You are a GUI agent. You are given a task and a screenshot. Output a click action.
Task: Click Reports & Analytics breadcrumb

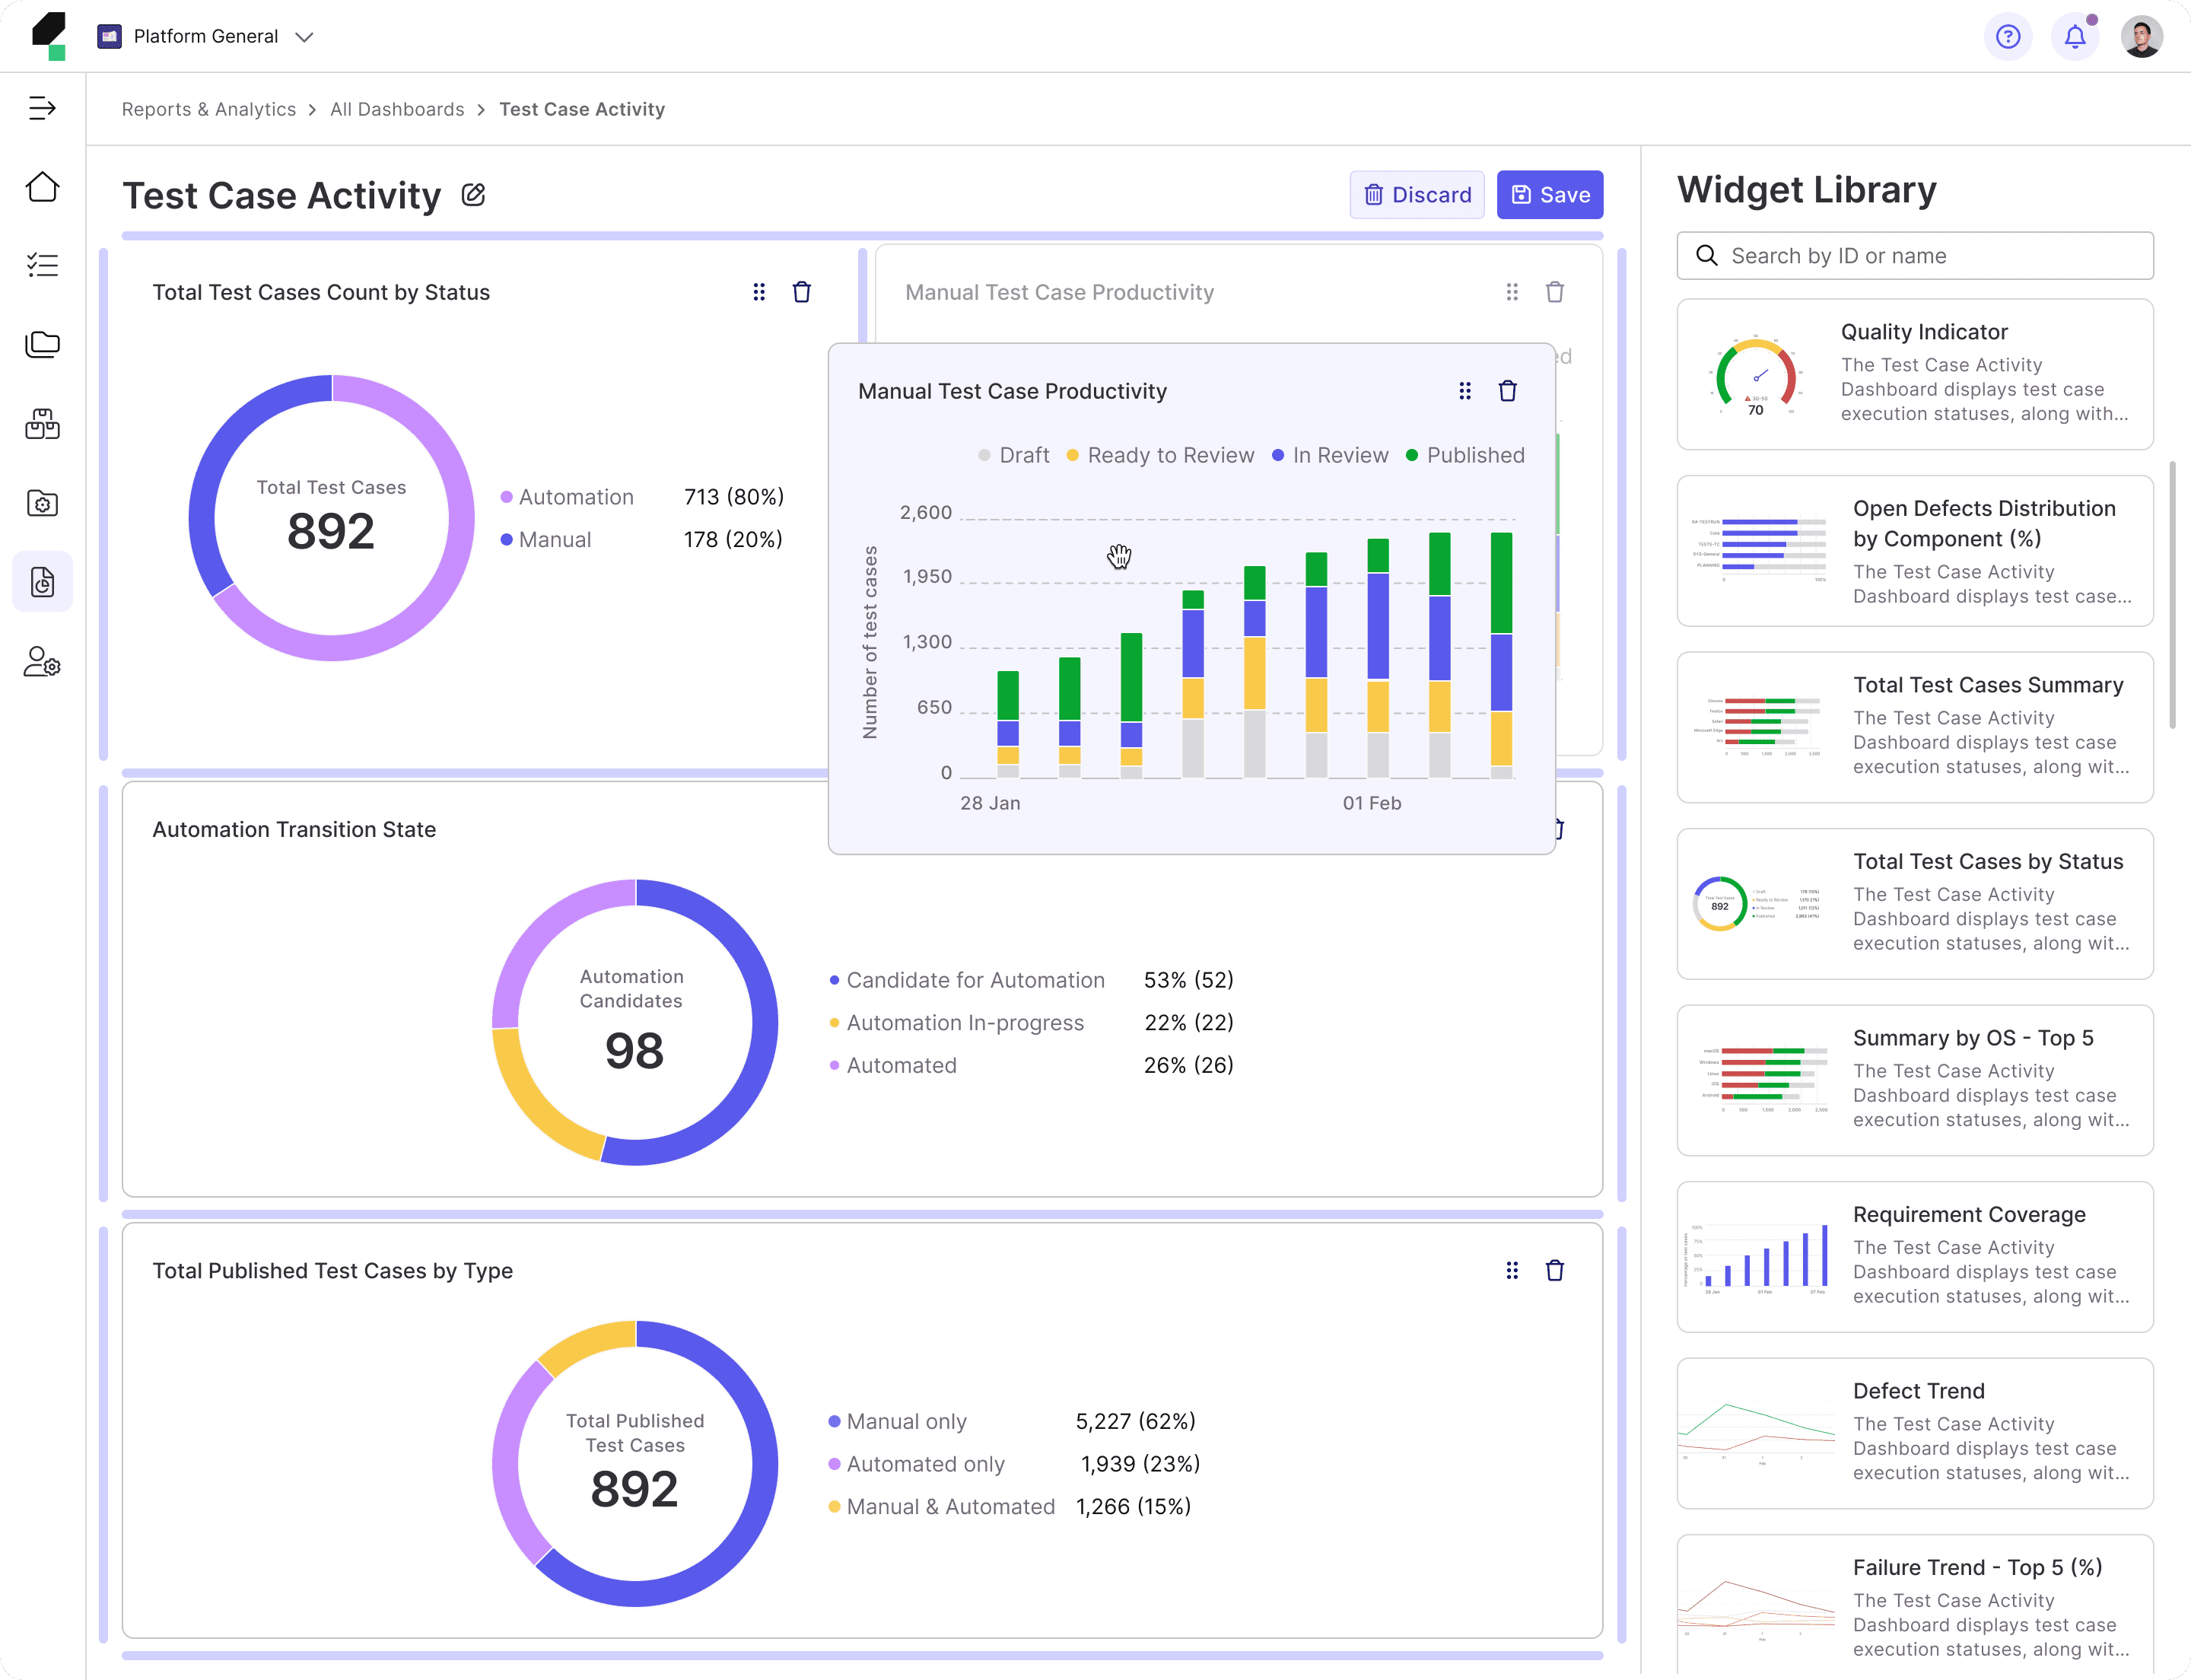pos(209,109)
